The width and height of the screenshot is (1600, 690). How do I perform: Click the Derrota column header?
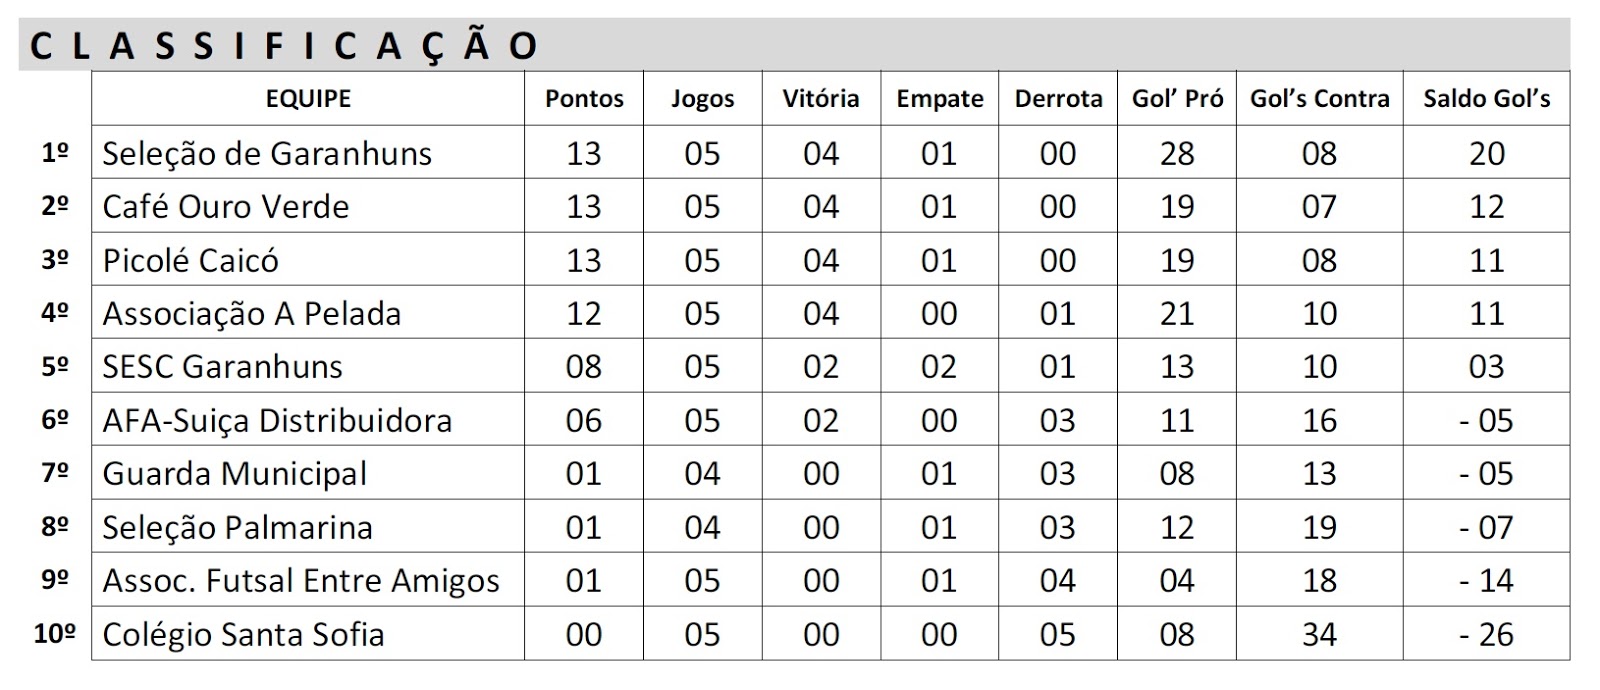pyautogui.click(x=1058, y=98)
